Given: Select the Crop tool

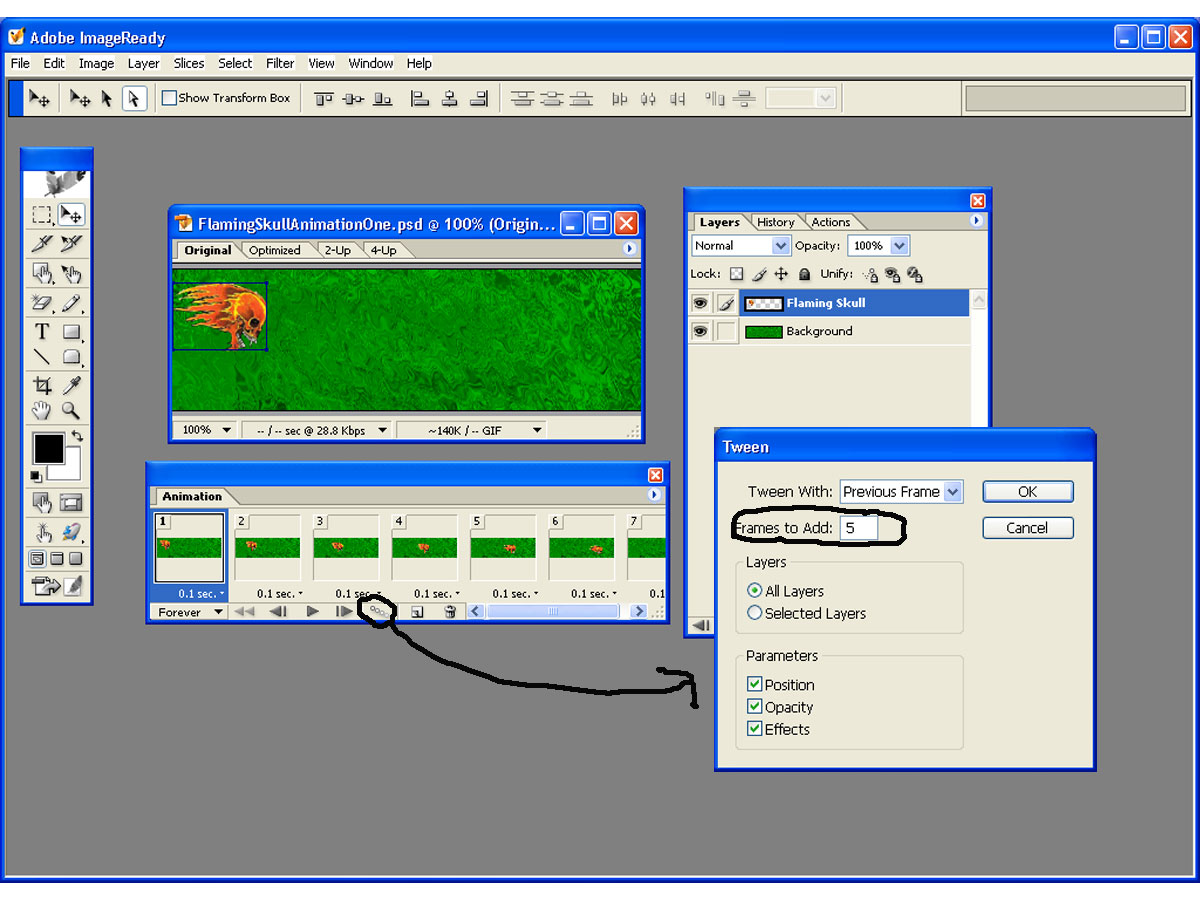Looking at the screenshot, I should 42,385.
